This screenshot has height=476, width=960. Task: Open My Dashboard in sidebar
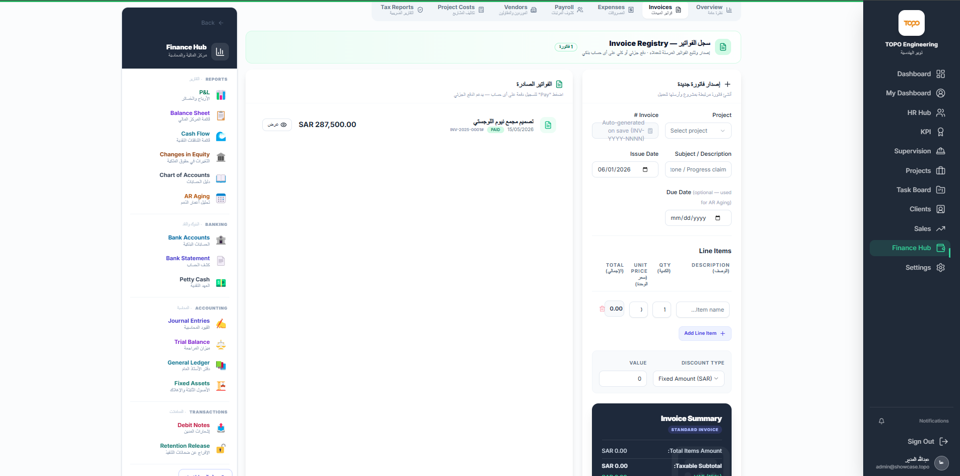pos(910,93)
